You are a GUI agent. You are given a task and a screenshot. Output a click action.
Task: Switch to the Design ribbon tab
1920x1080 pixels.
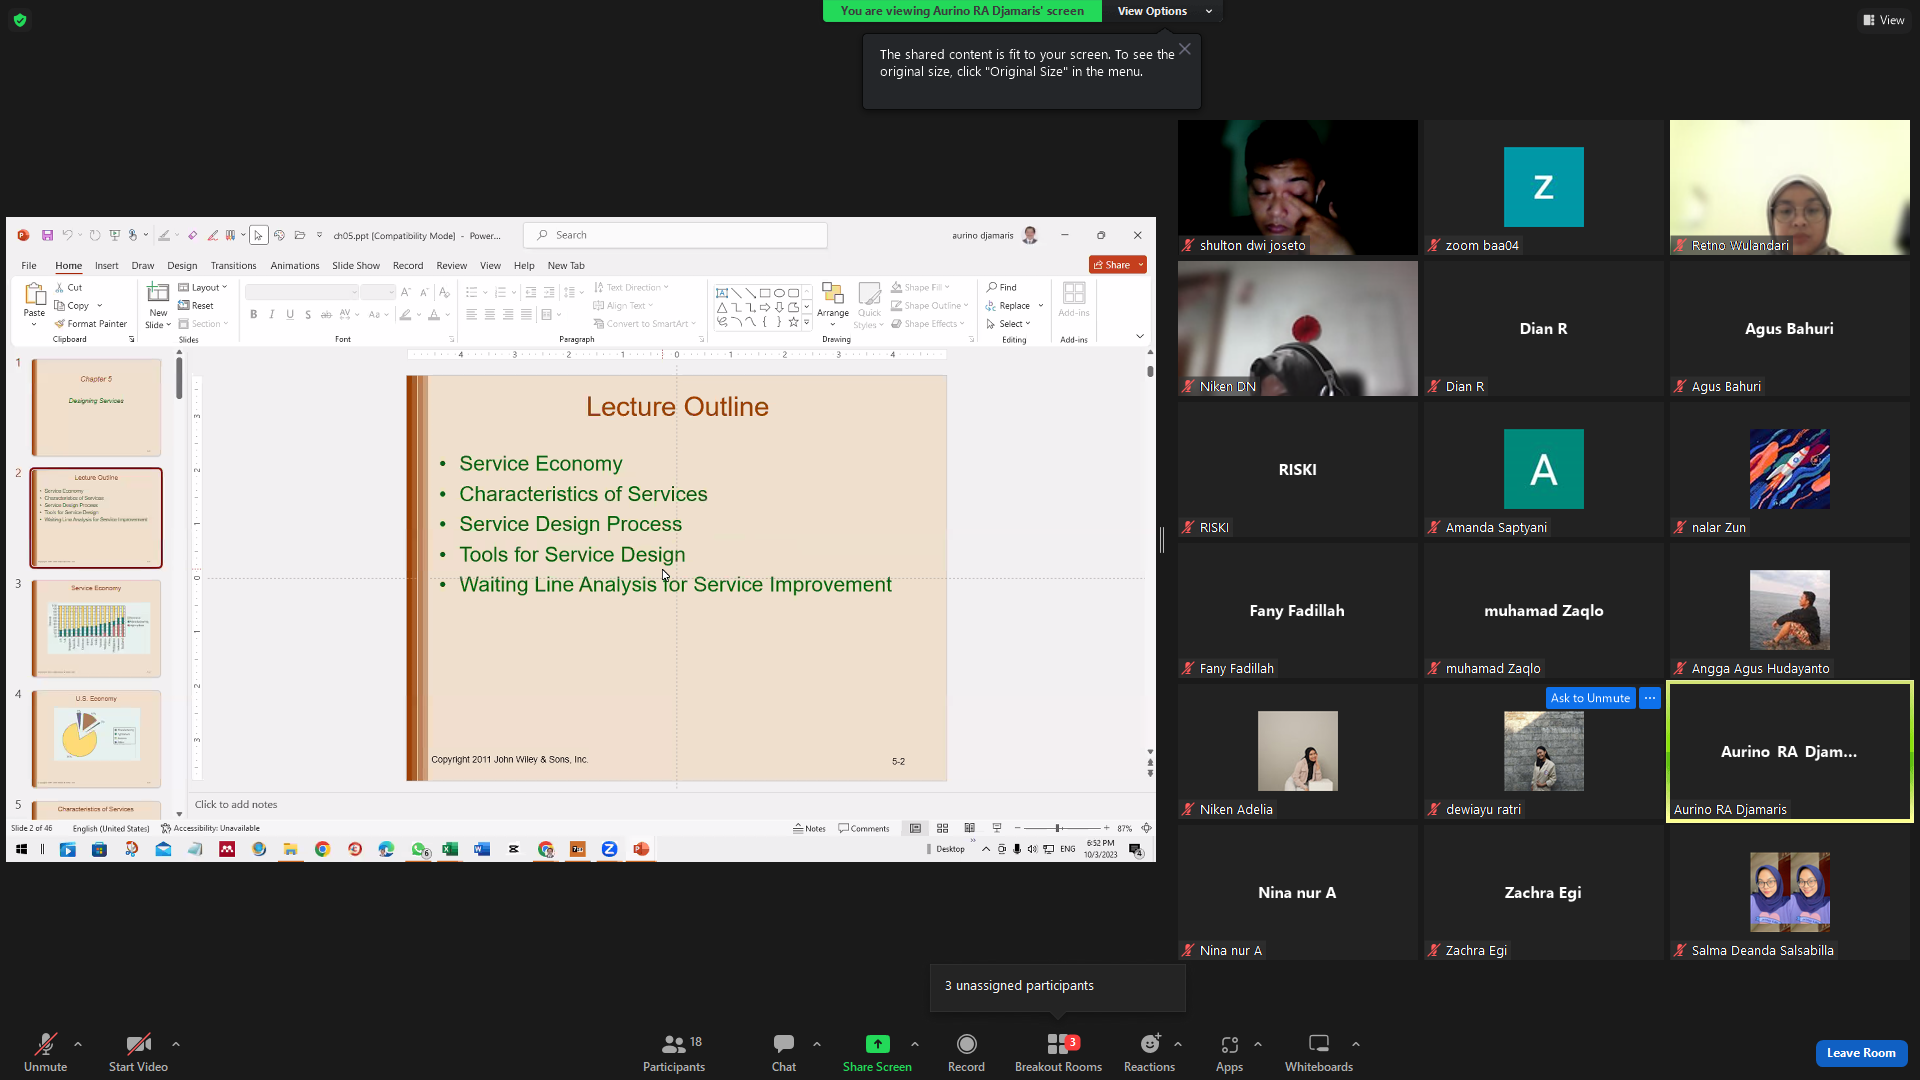[x=182, y=266]
